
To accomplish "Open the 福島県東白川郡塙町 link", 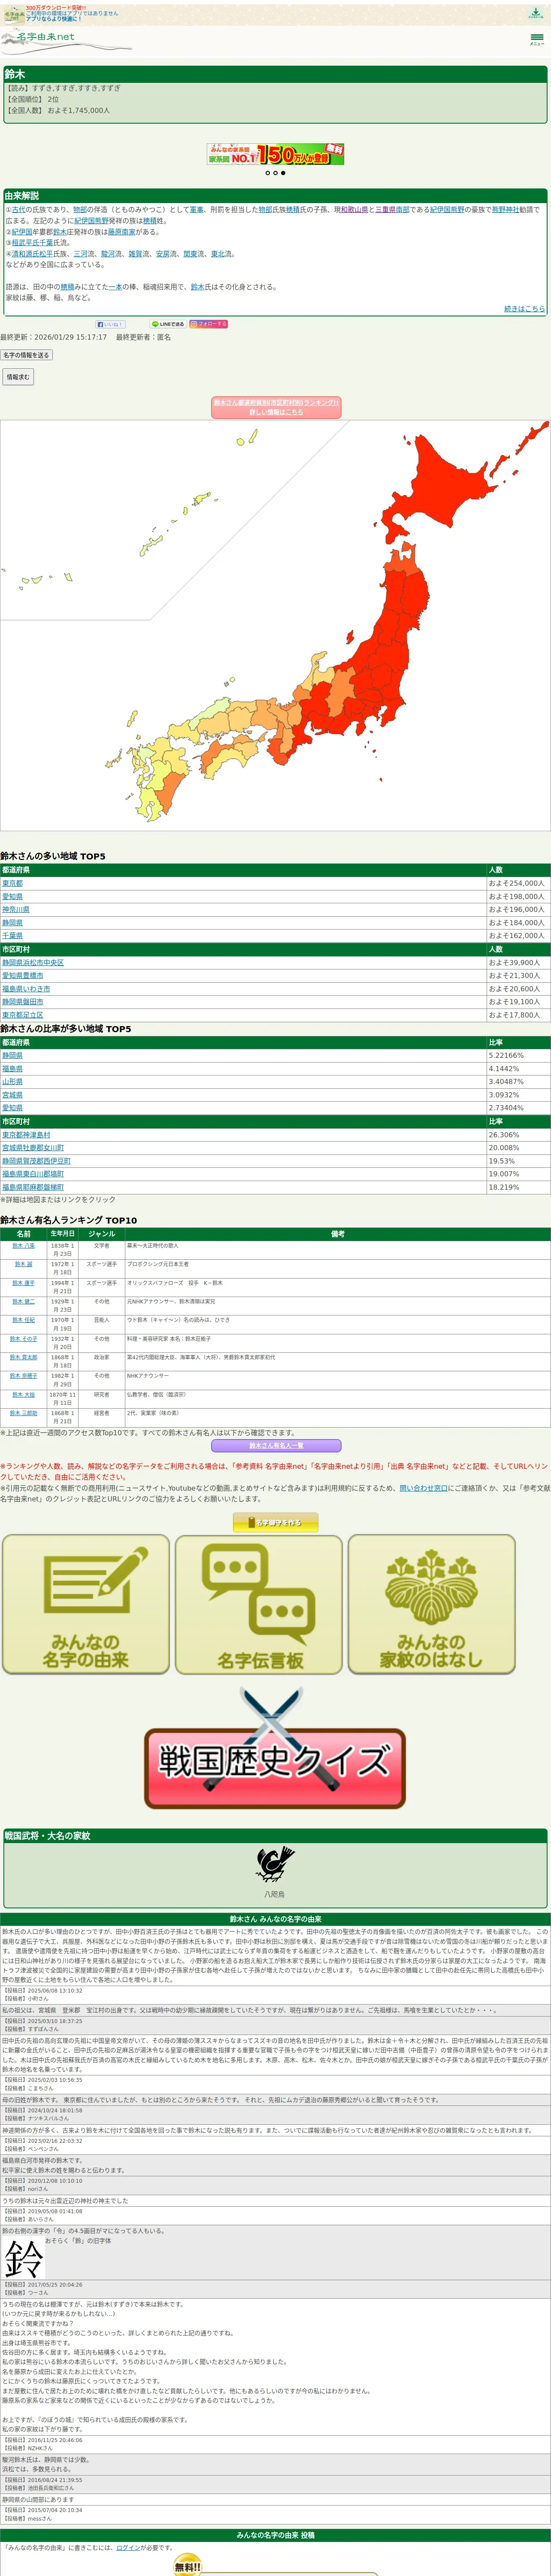I will (33, 1174).
